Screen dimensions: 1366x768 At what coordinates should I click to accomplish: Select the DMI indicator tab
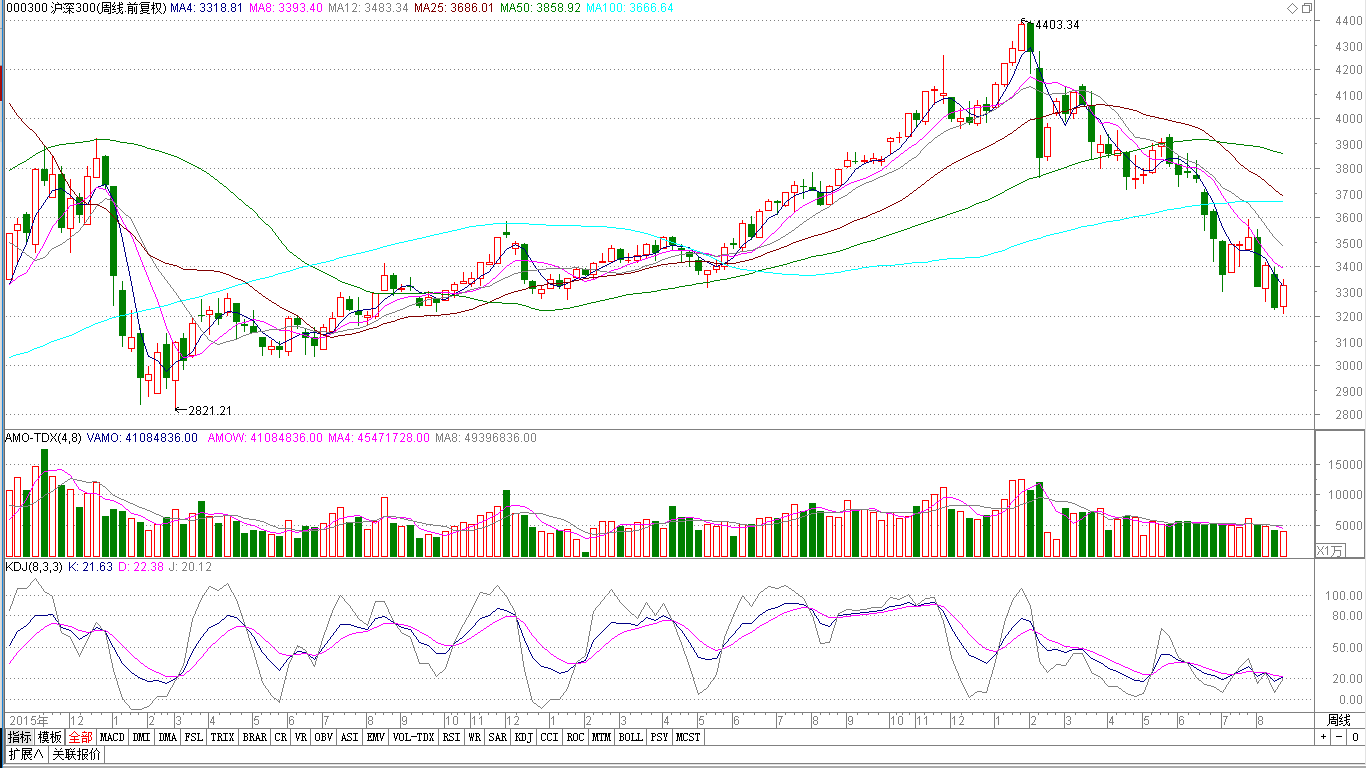click(x=141, y=737)
